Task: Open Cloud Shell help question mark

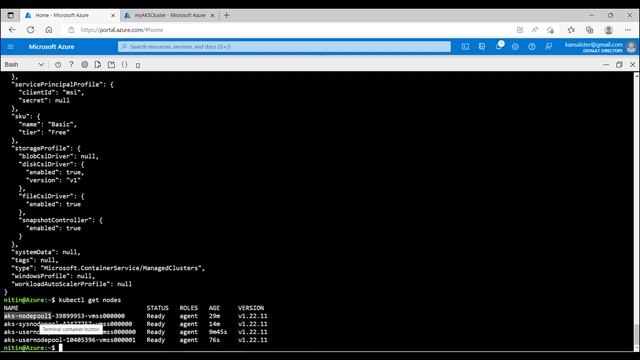Action: 71,64
